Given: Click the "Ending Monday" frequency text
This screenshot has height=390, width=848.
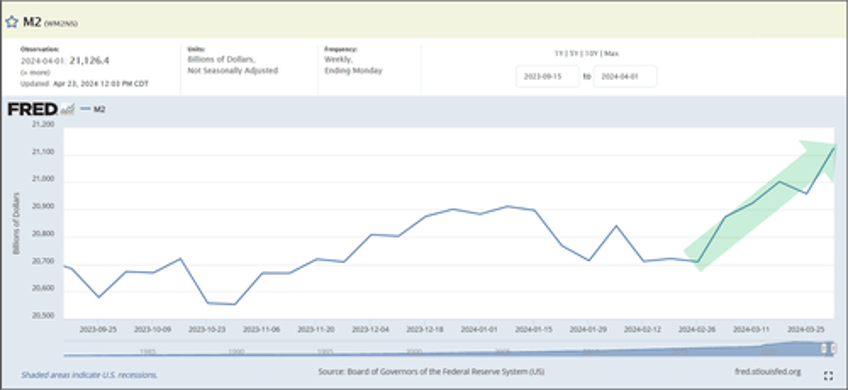Looking at the screenshot, I should [353, 71].
